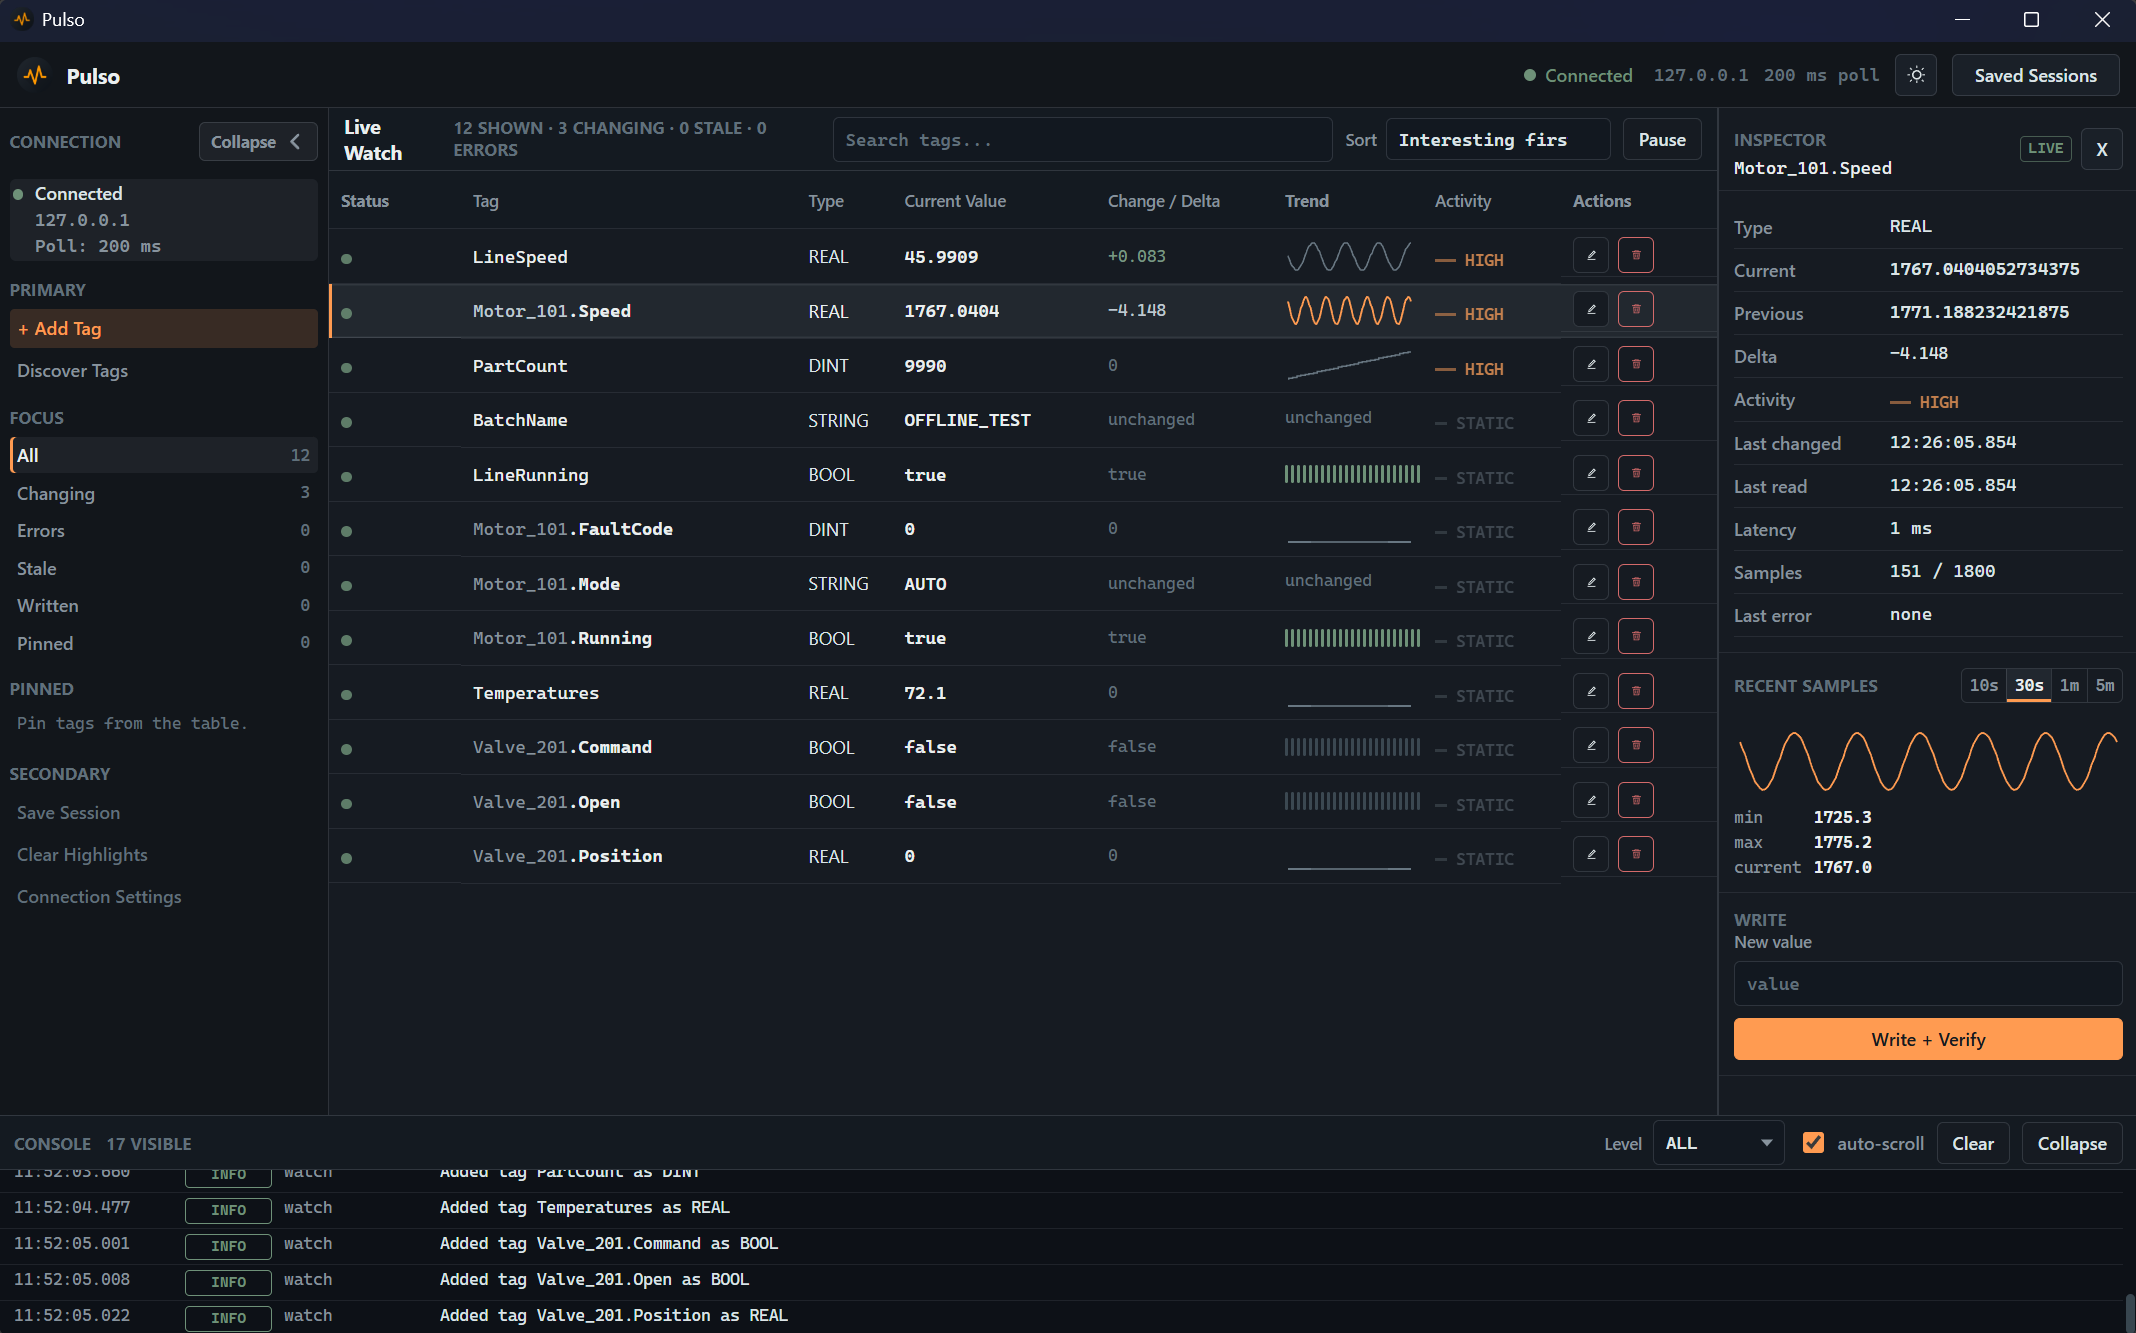
Task: Filter focus to Written tags
Action: (x=164, y=605)
